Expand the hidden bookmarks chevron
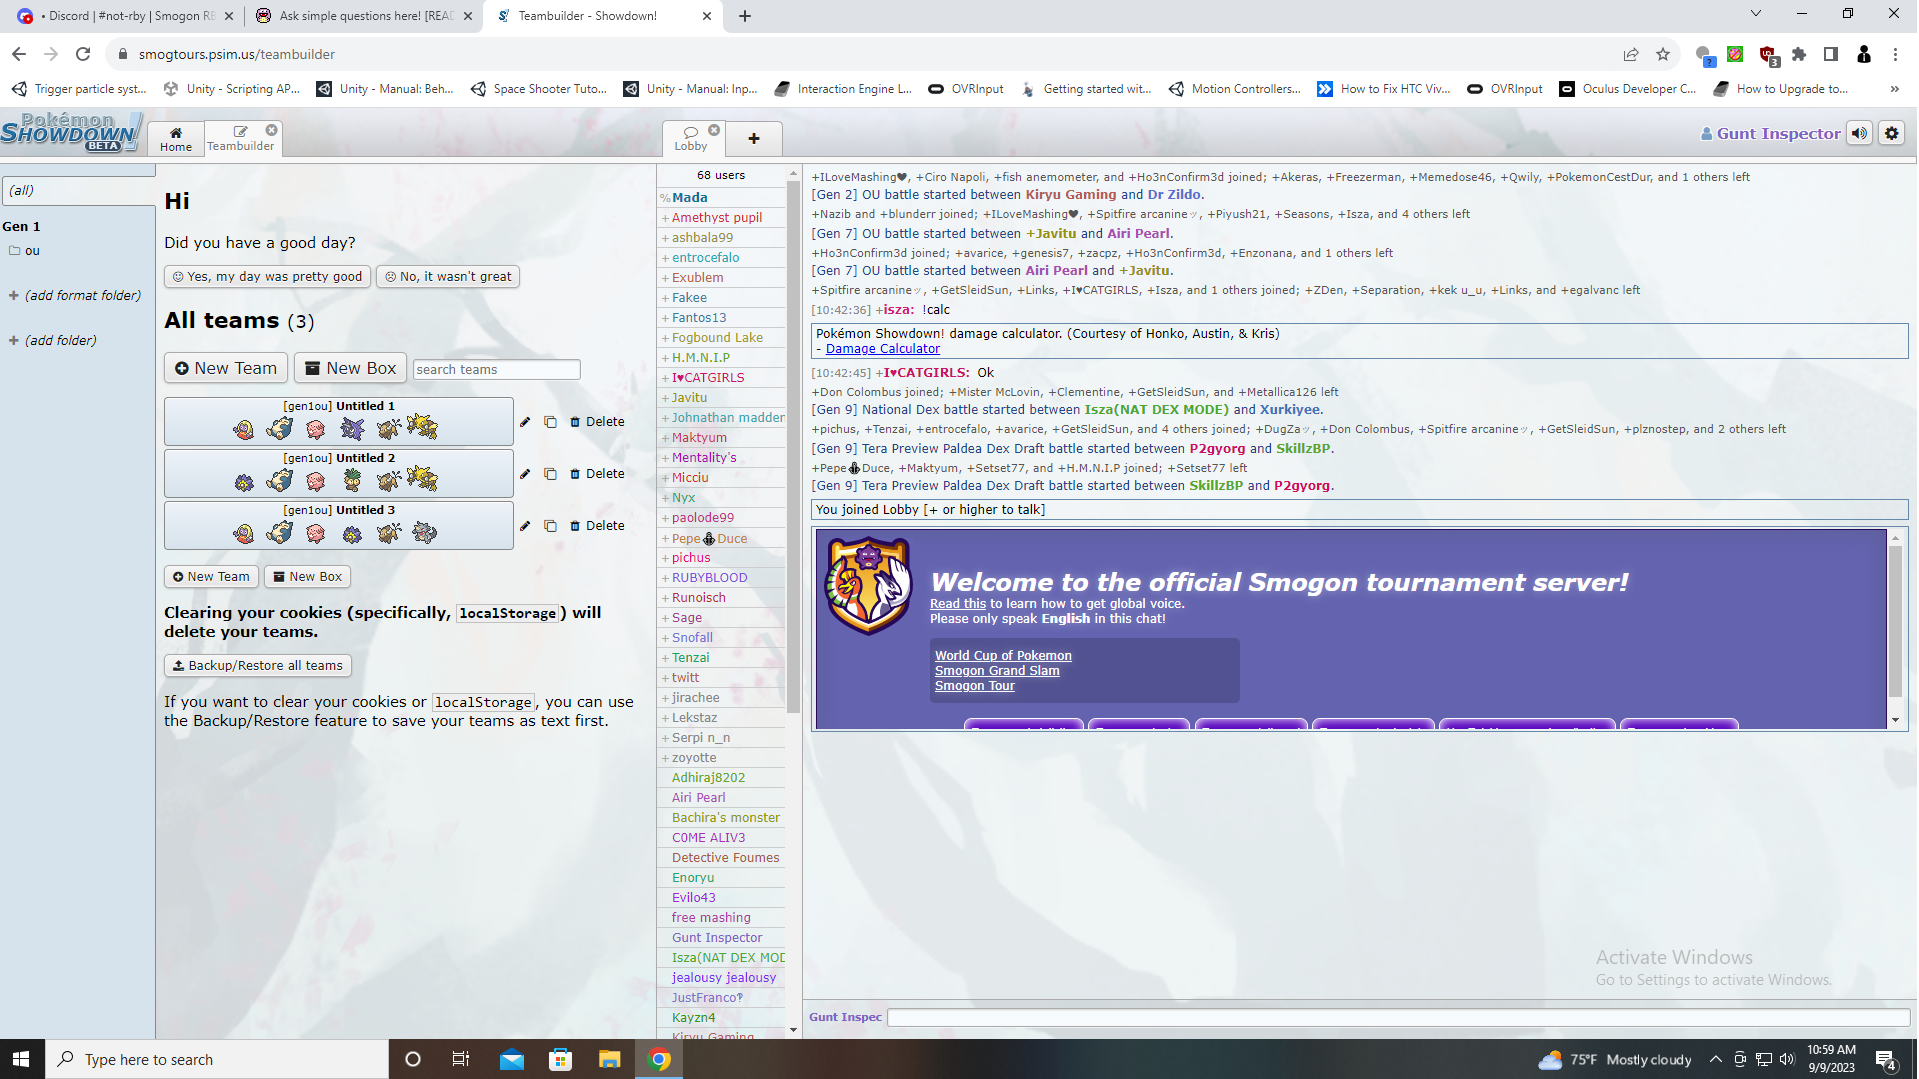This screenshot has width=1919, height=1079. tap(1894, 89)
